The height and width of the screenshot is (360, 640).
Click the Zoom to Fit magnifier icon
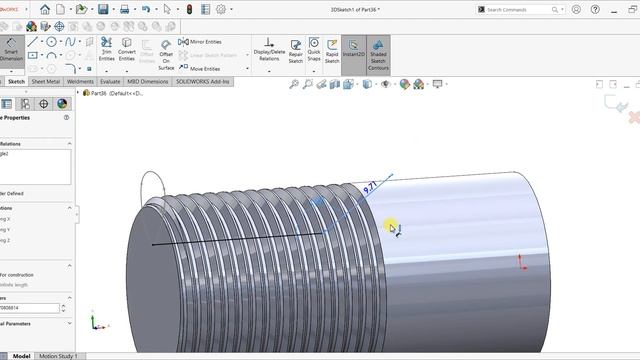(x=293, y=84)
